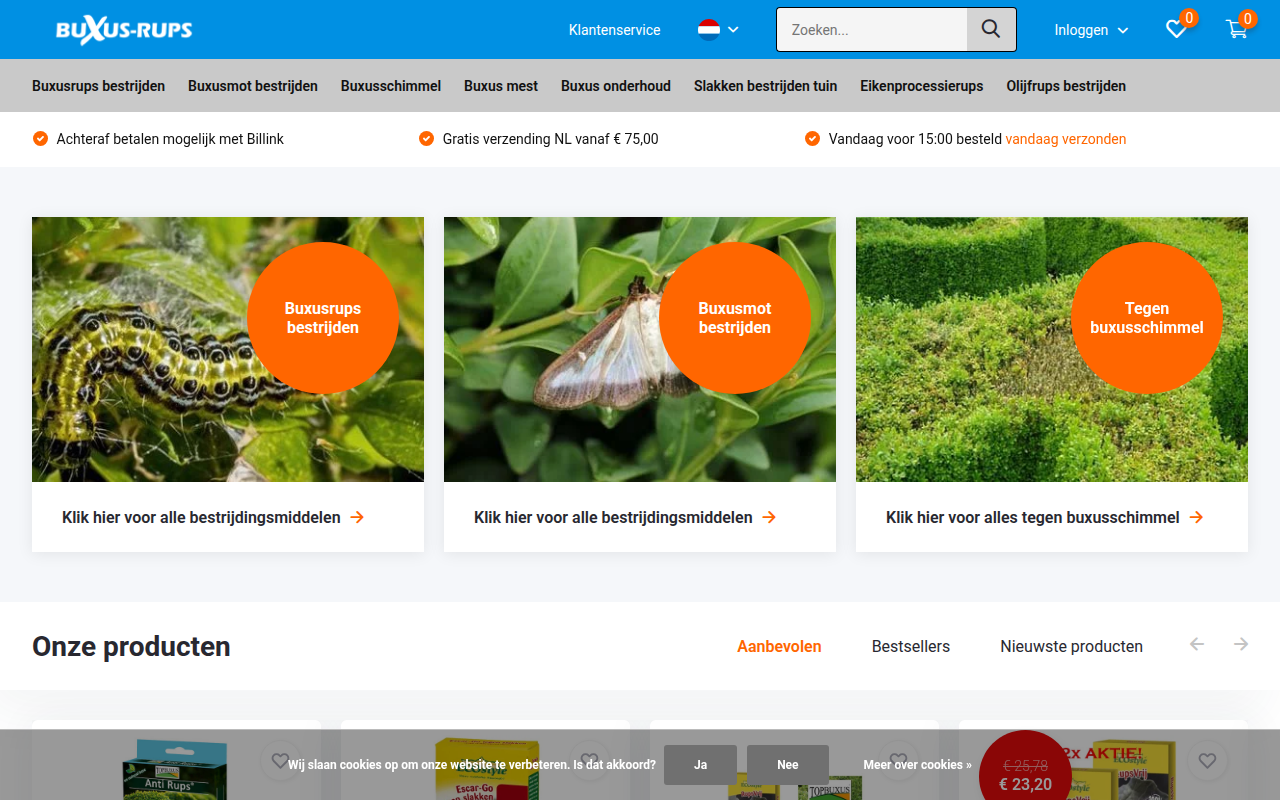Click the previous products arrow

[1197, 644]
